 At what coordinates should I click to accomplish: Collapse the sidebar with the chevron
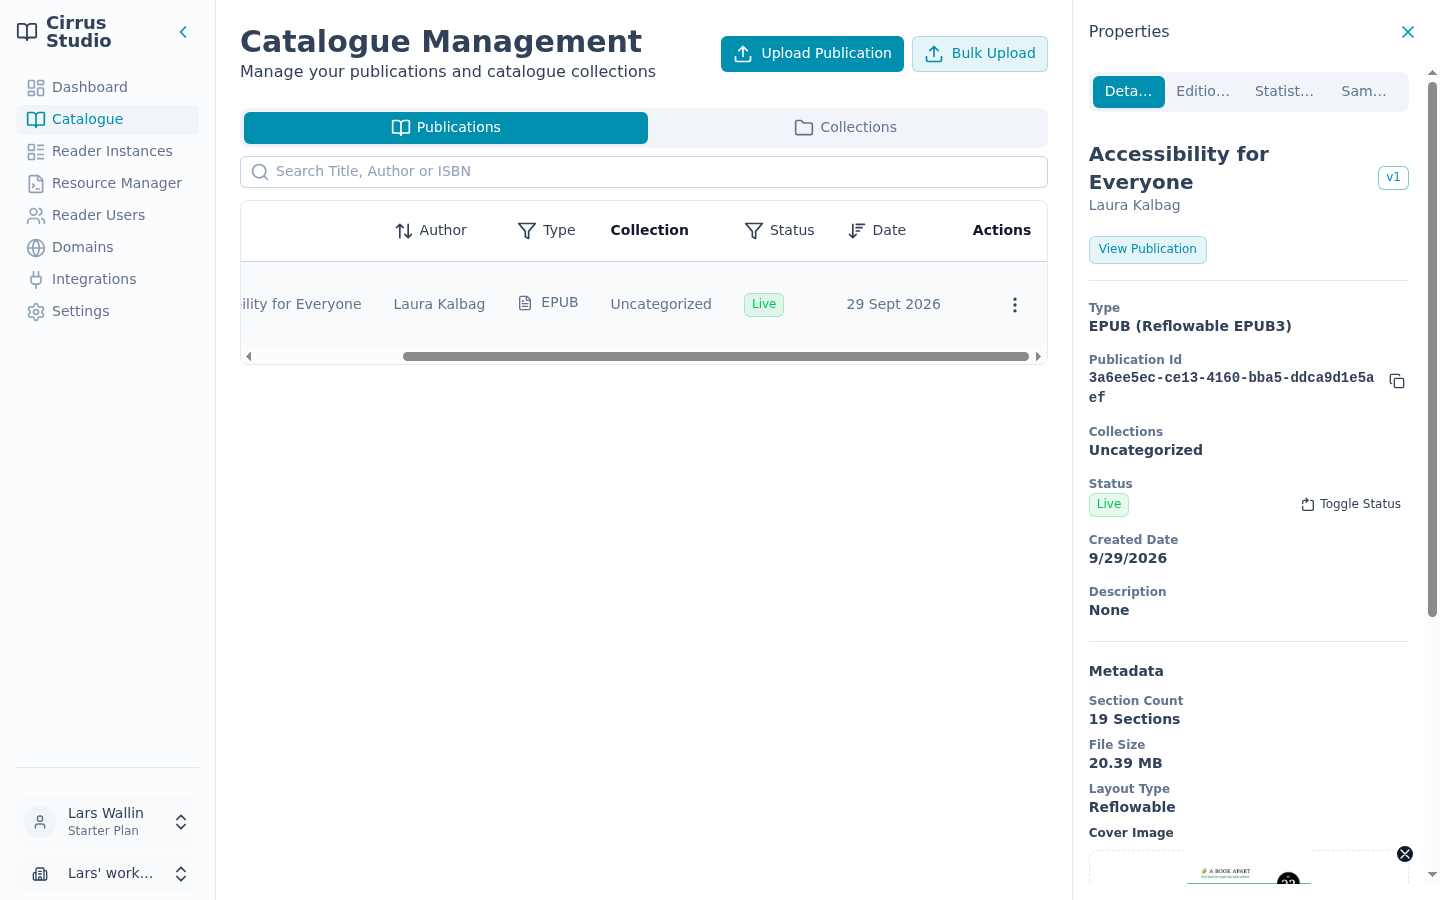183,32
